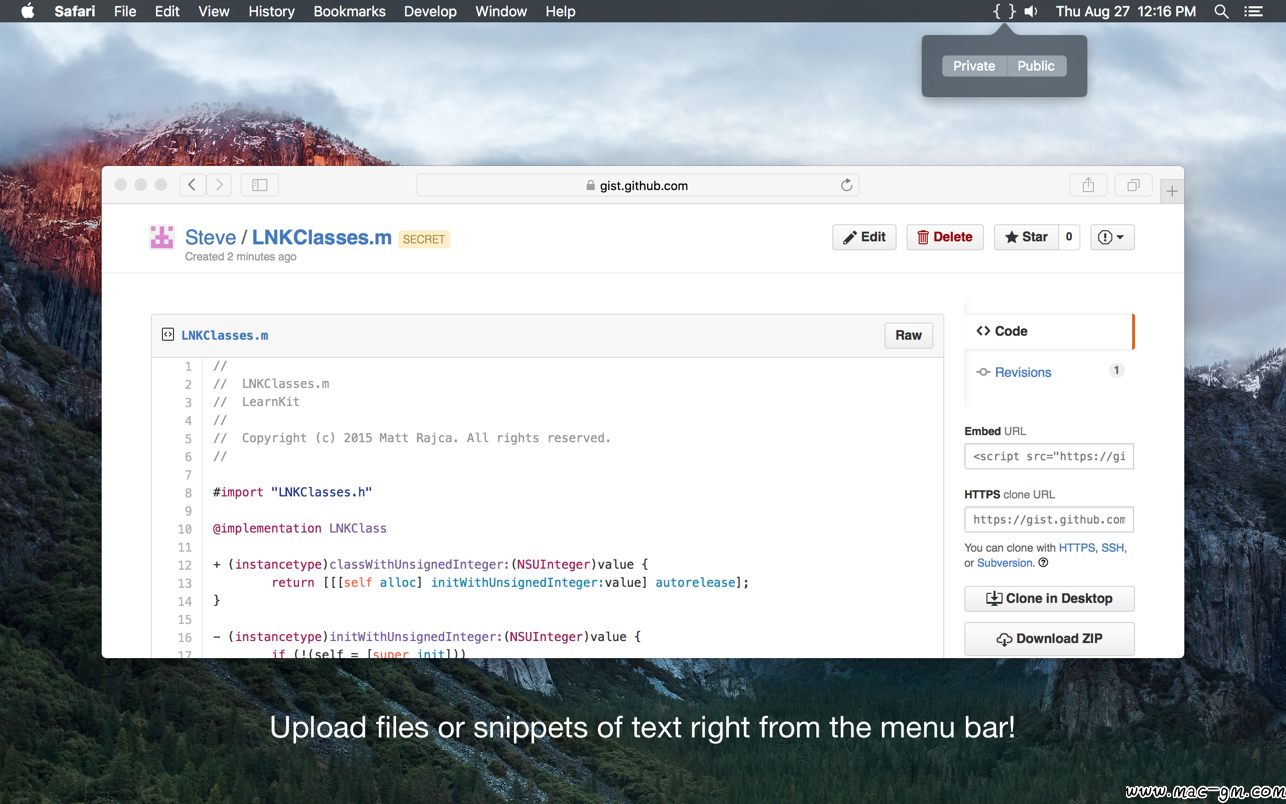
Task: Reload the gist.github.com page
Action: (846, 185)
